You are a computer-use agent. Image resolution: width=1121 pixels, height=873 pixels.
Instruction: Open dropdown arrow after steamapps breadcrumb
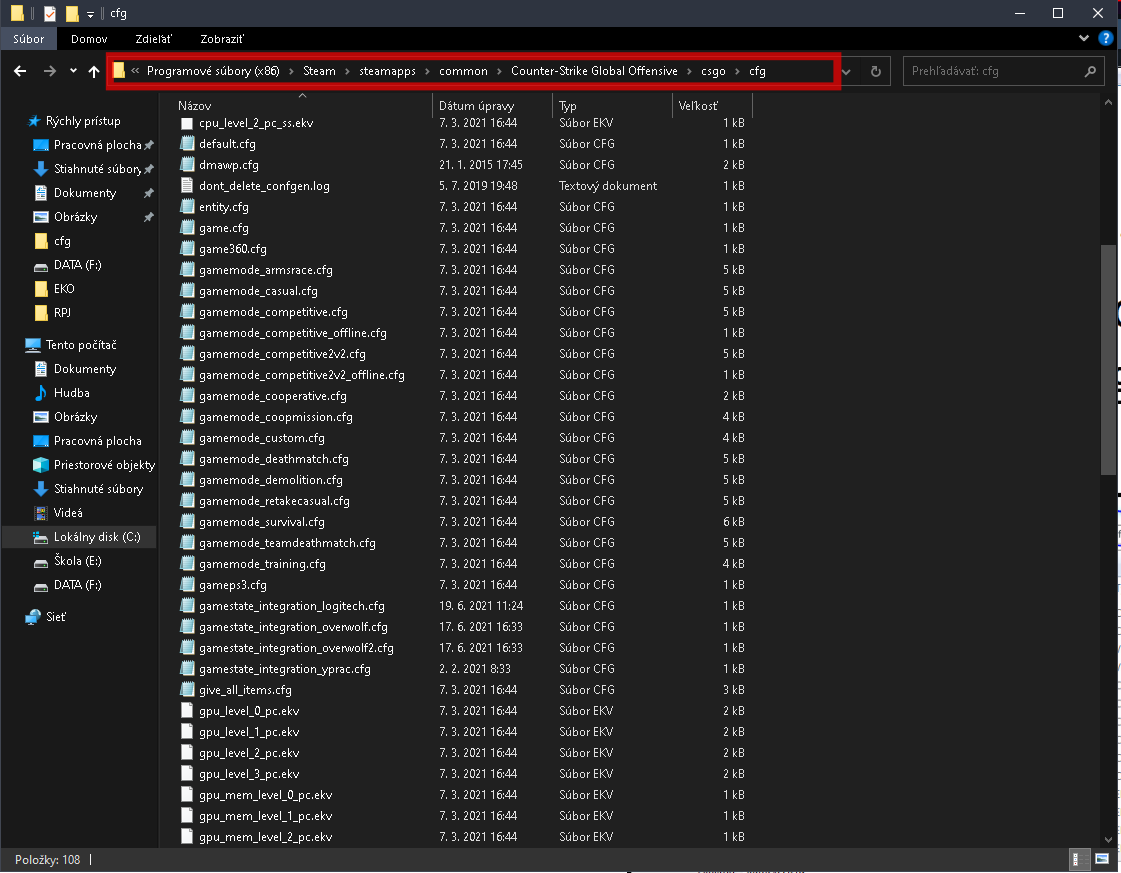pos(427,71)
